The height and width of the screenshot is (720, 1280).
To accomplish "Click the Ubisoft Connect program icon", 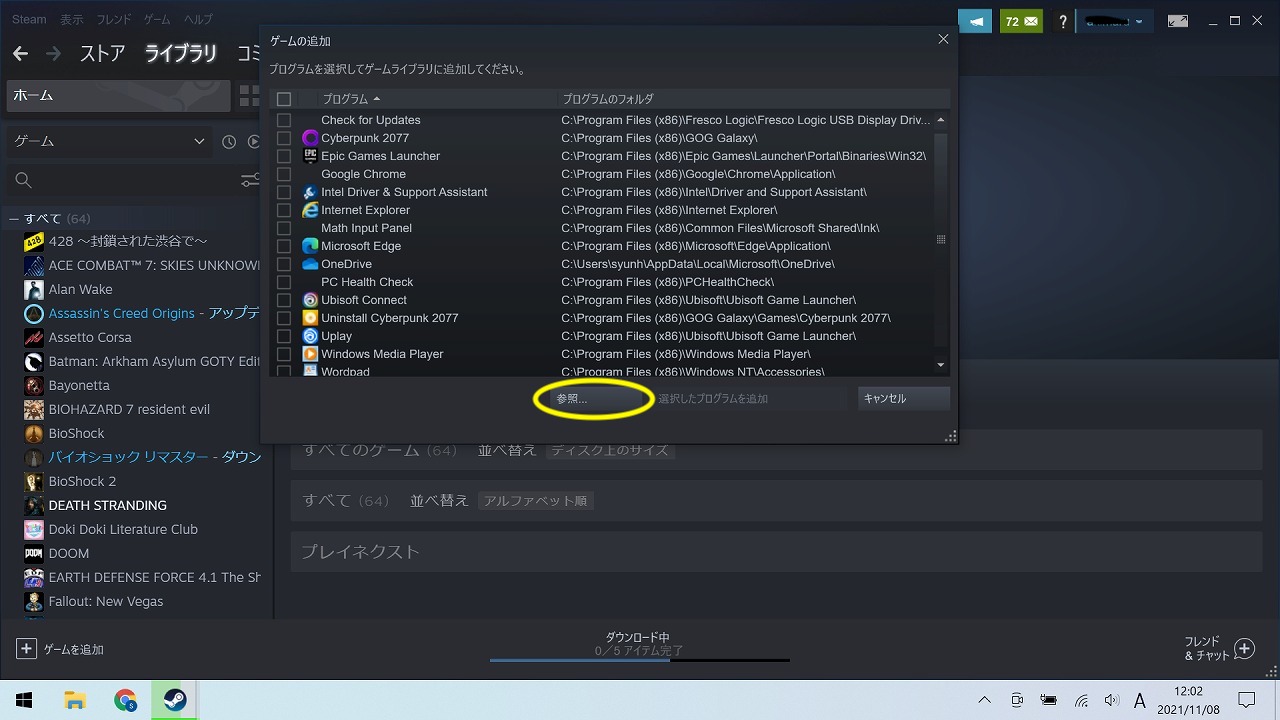I will (310, 300).
